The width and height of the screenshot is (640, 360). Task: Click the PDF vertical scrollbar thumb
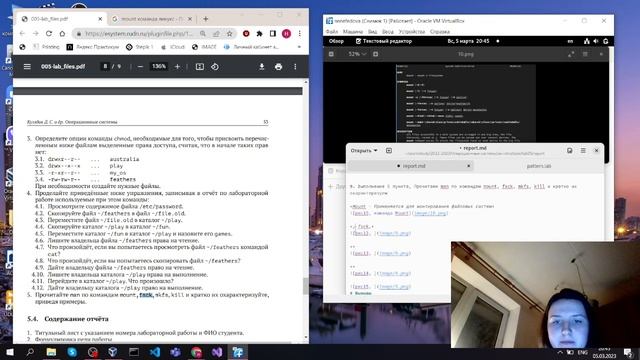pyautogui.click(x=306, y=286)
